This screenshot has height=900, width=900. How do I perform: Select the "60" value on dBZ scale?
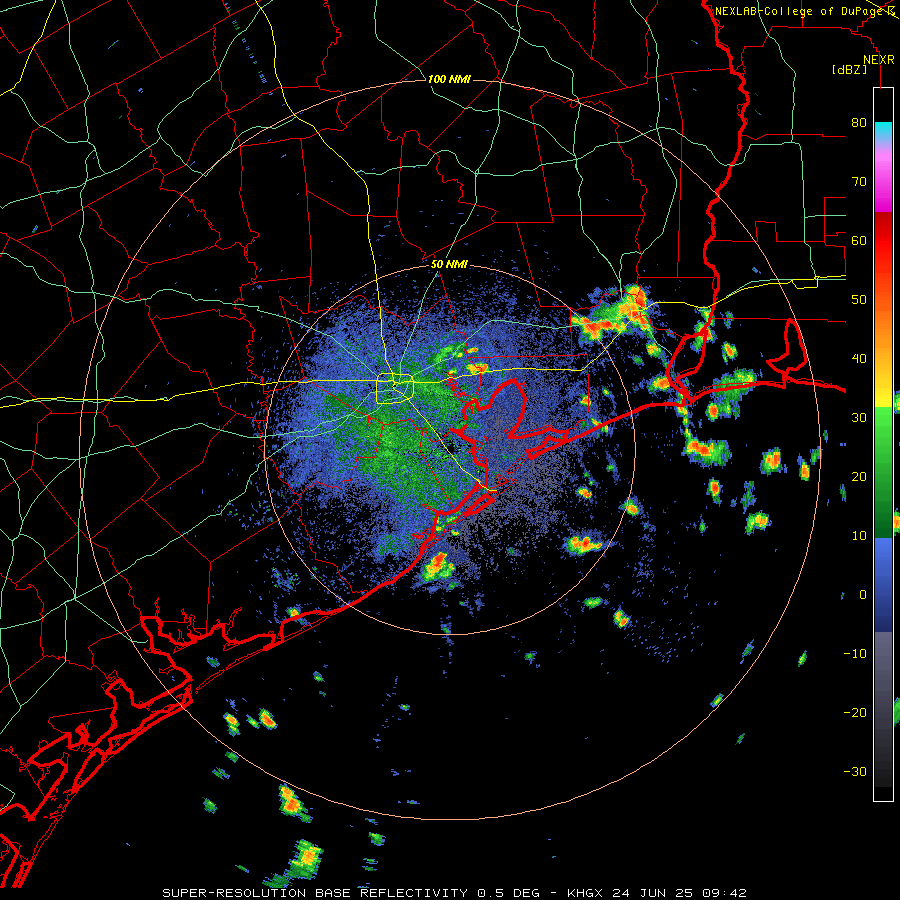tap(859, 240)
